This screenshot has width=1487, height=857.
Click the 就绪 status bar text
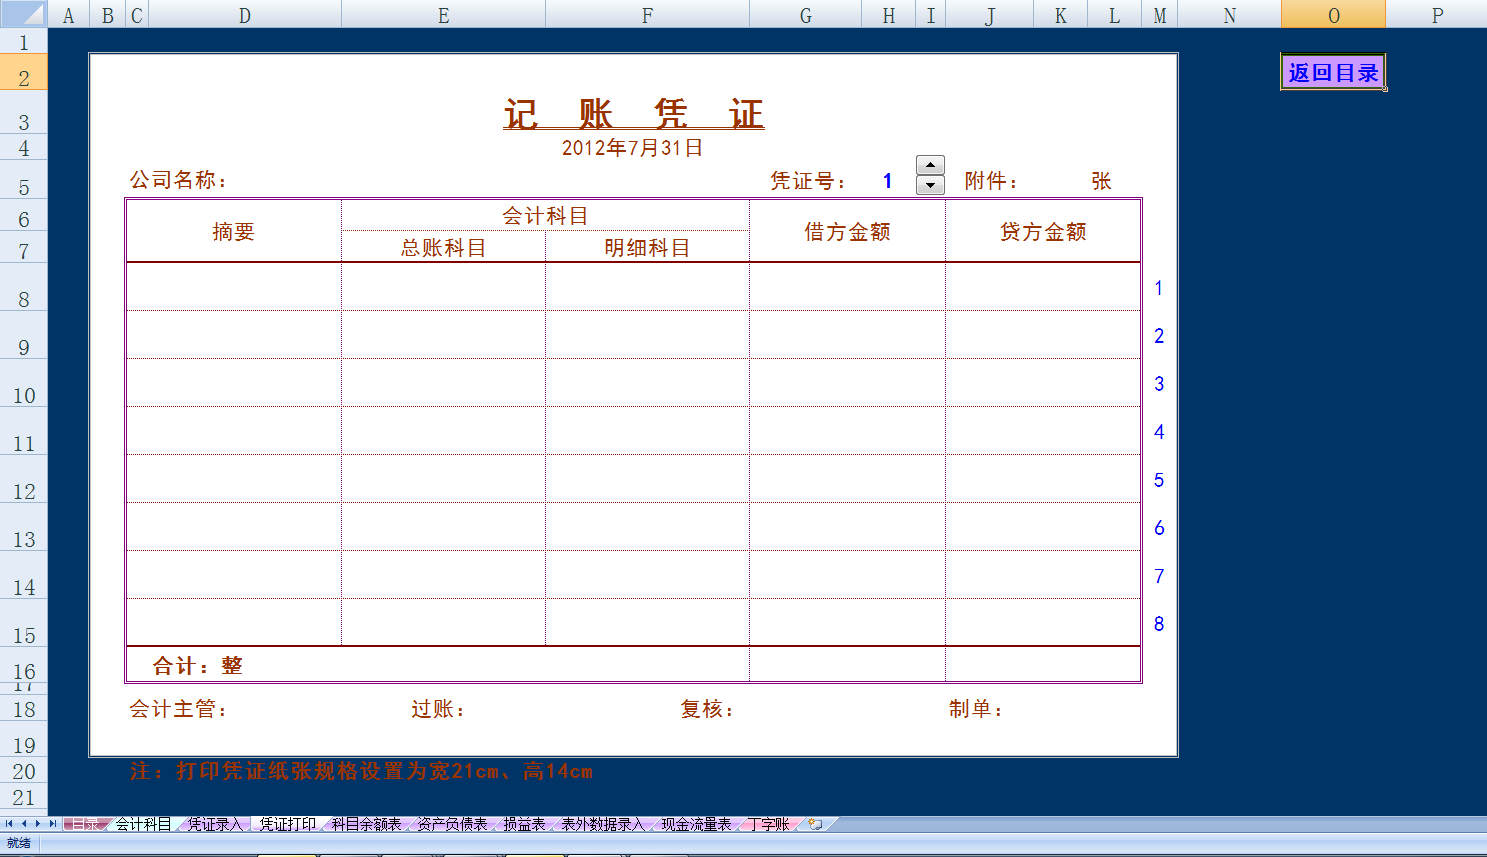click(x=19, y=843)
